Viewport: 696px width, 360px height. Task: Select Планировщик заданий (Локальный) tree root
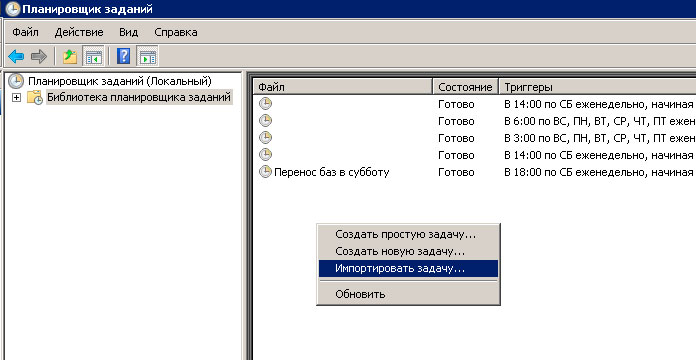pyautogui.click(x=119, y=81)
